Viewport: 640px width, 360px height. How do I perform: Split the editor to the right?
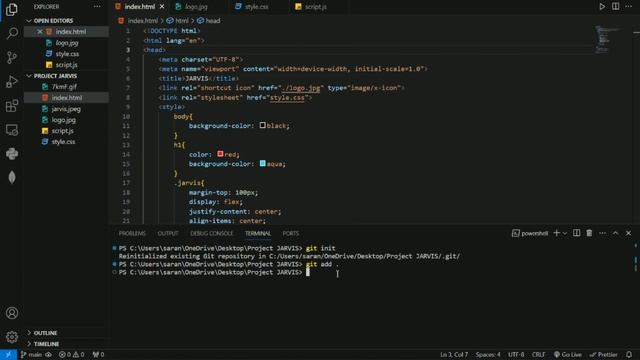pos(616,7)
